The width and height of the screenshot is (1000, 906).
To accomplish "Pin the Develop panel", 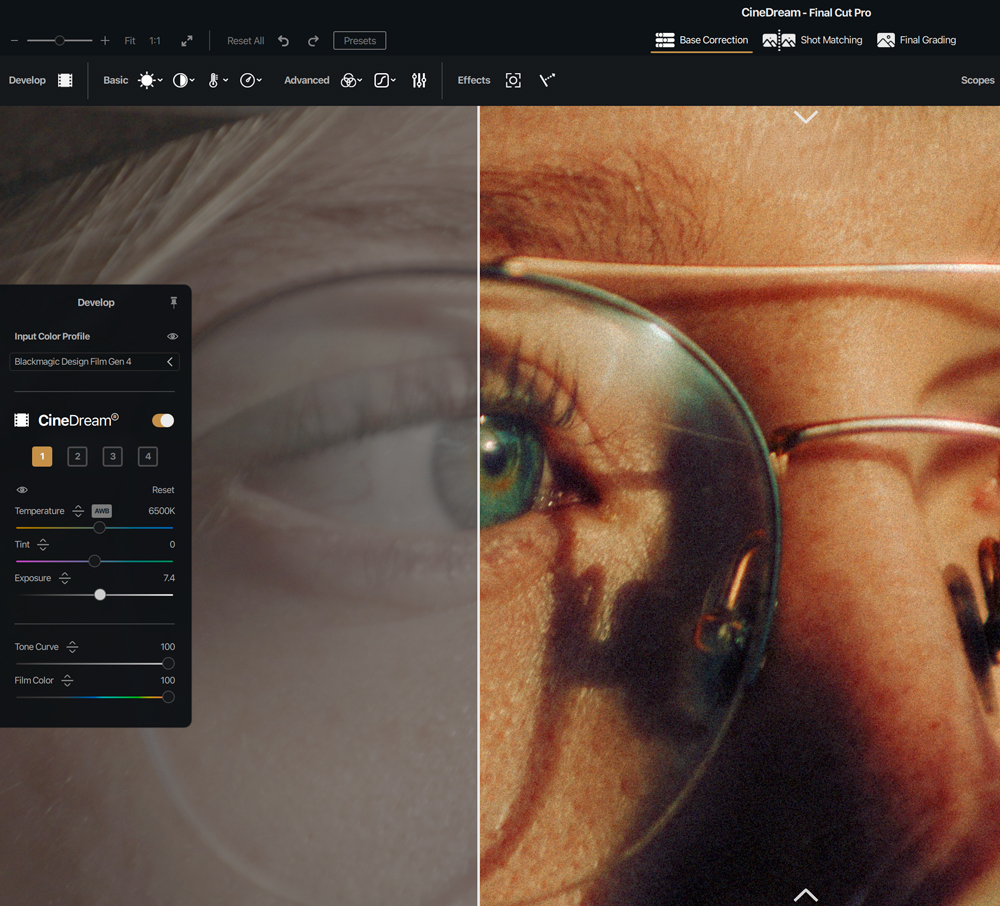I will coord(173,302).
